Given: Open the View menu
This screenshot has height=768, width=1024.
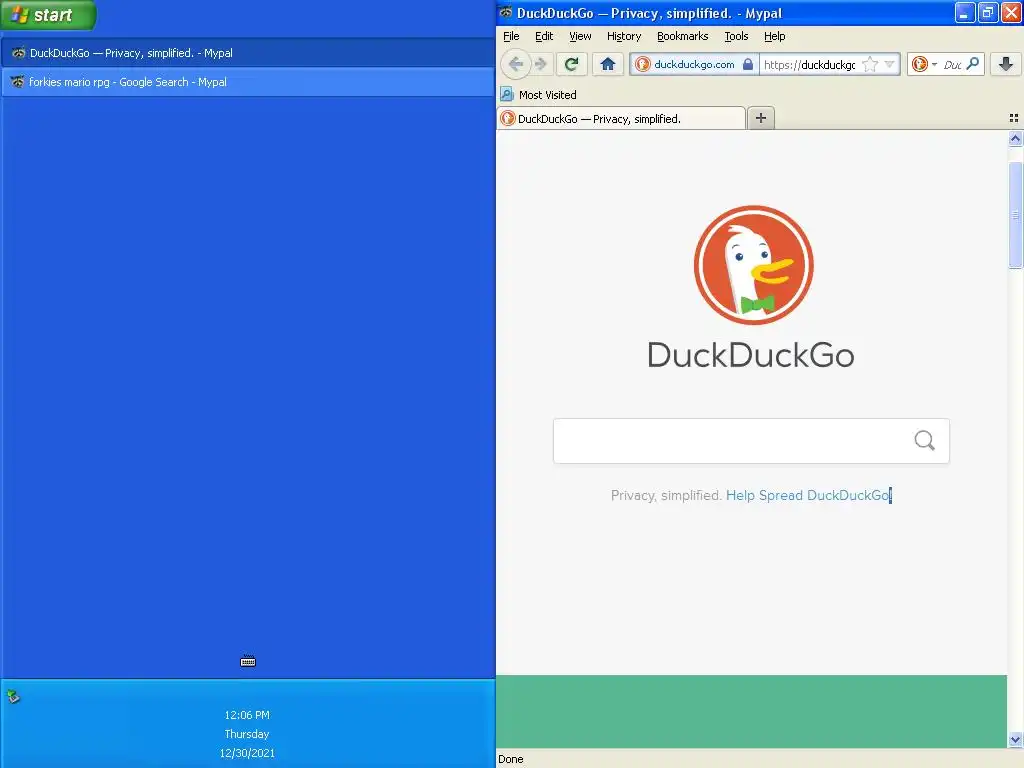Looking at the screenshot, I should tap(580, 37).
